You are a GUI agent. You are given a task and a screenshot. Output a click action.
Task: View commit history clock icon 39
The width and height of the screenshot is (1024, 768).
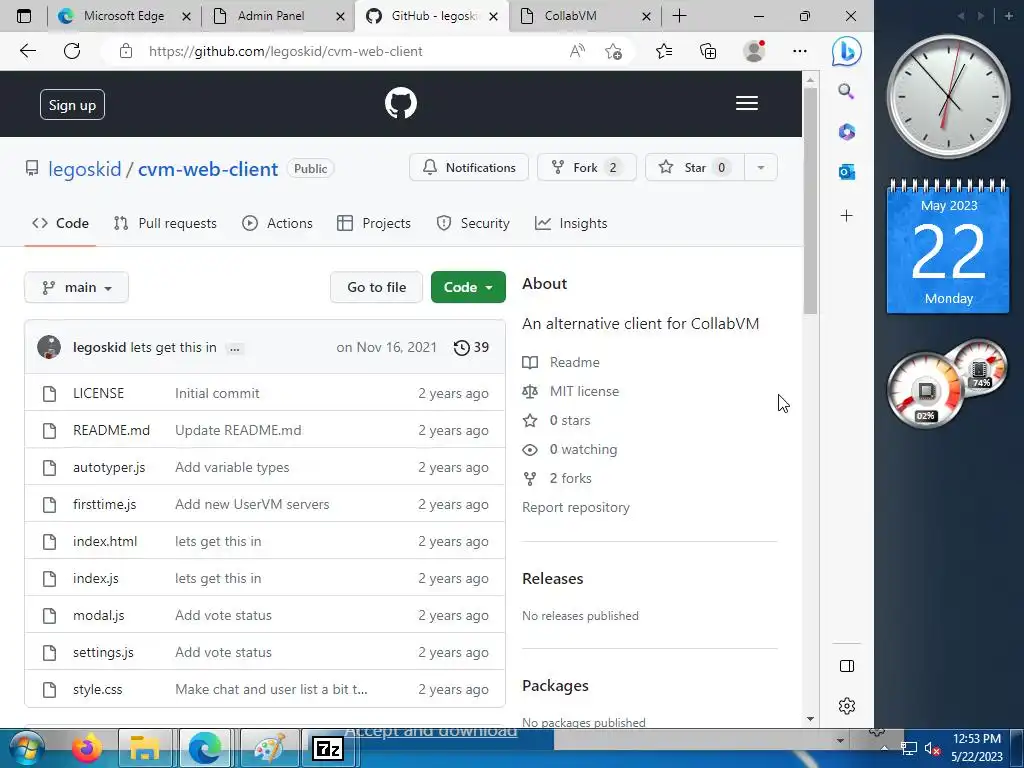click(471, 347)
